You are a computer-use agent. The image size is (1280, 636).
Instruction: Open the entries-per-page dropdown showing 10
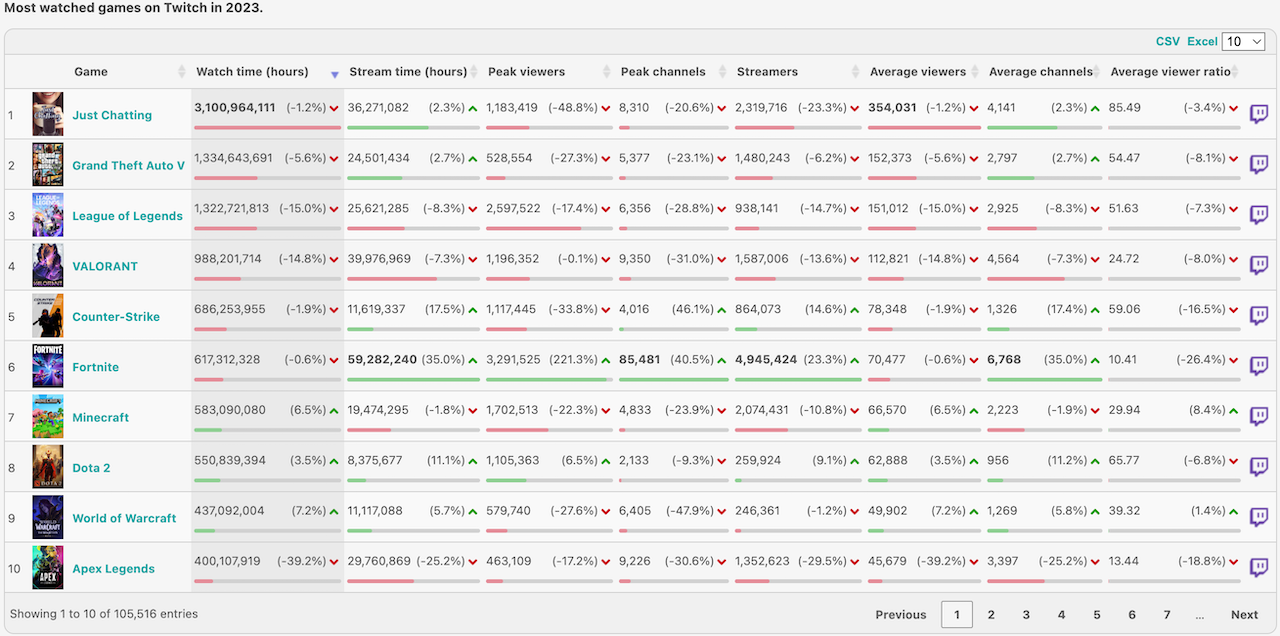[1243, 41]
